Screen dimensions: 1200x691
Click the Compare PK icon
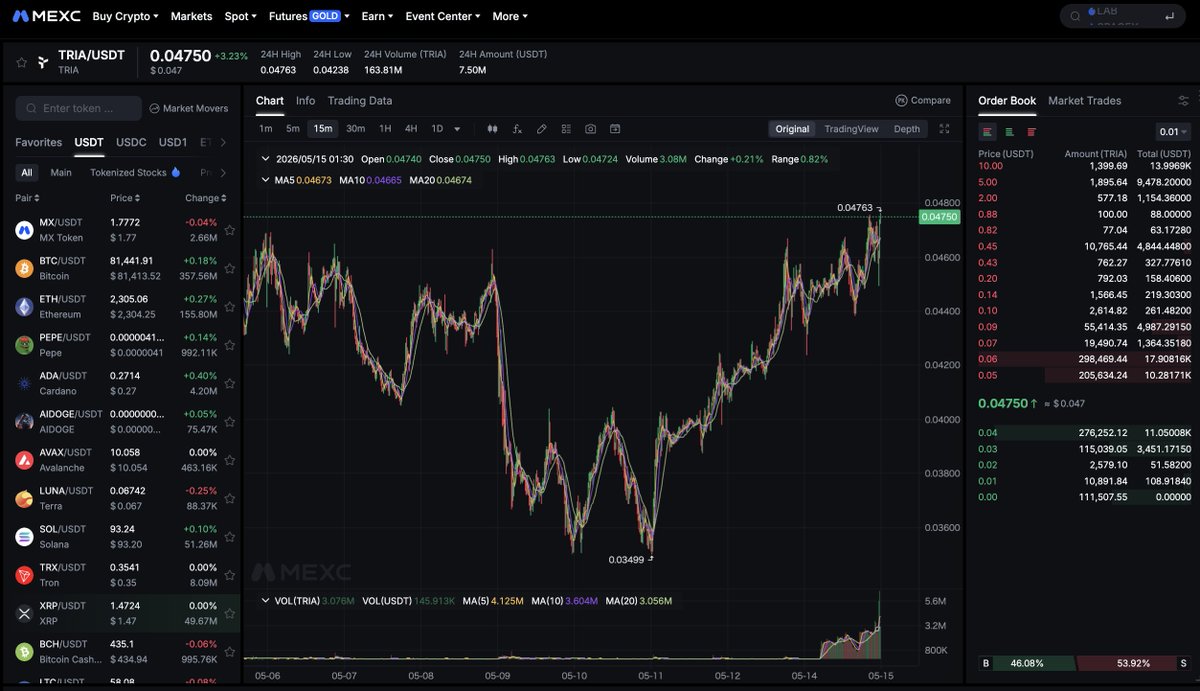901,100
